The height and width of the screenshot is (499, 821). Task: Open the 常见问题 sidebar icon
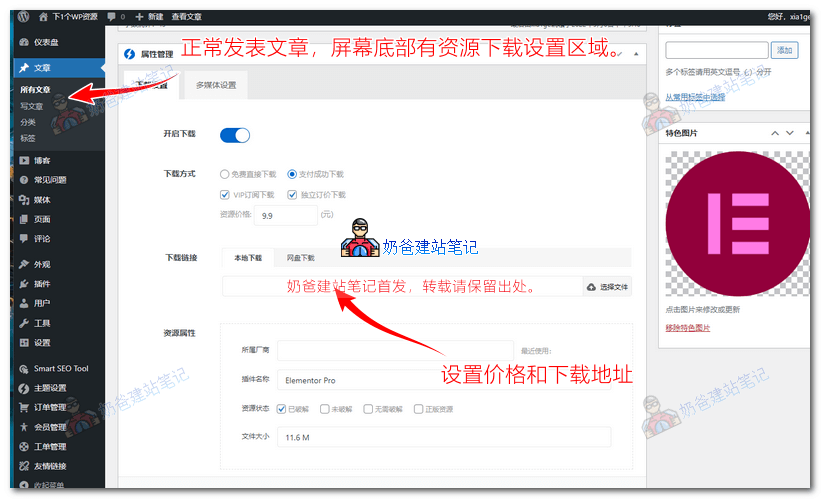click(x=24, y=180)
